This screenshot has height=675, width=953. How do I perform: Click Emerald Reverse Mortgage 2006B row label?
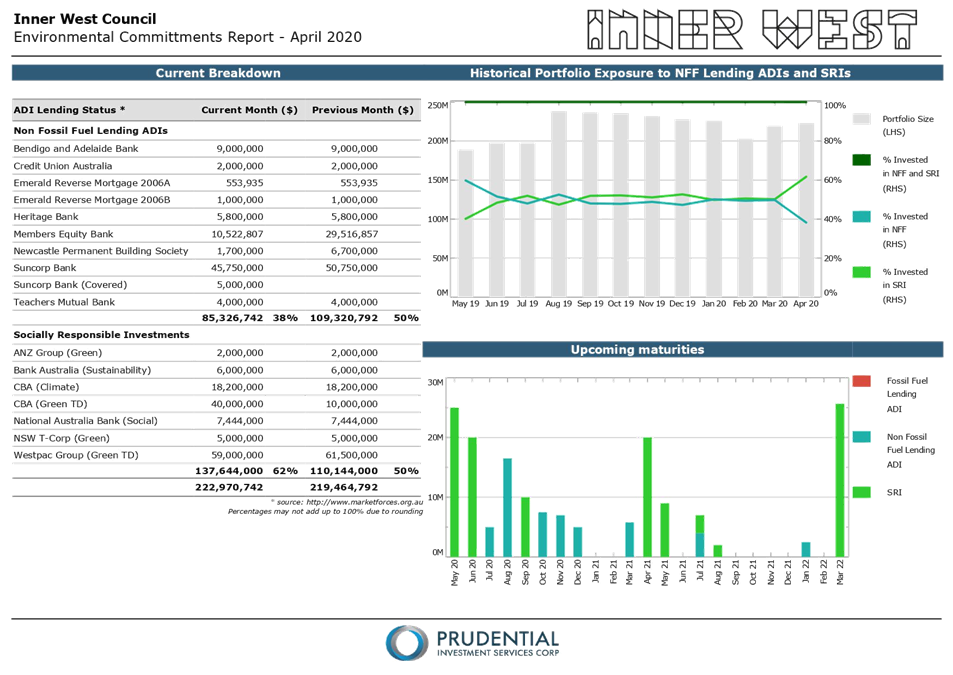click(x=92, y=200)
